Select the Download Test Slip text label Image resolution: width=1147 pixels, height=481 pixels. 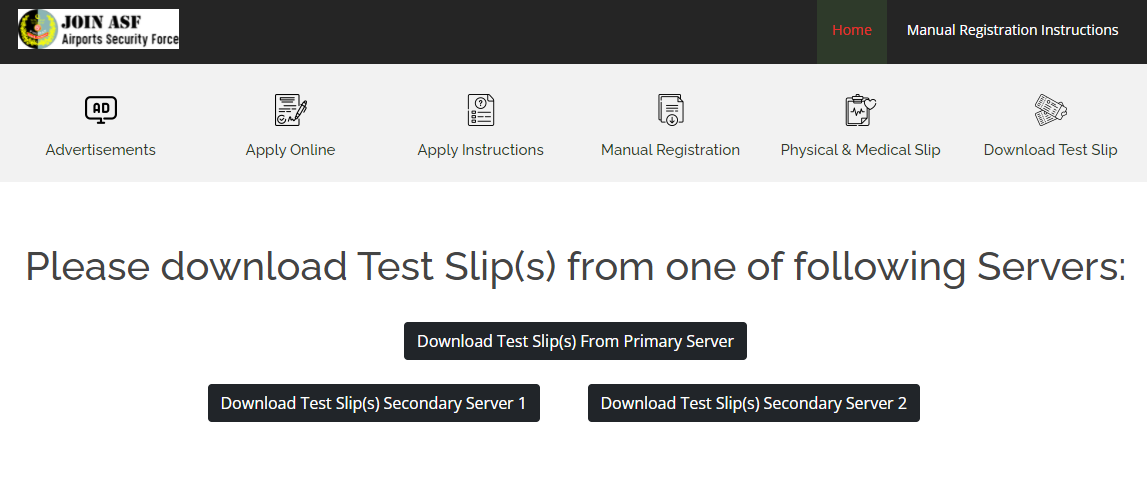[1050, 150]
